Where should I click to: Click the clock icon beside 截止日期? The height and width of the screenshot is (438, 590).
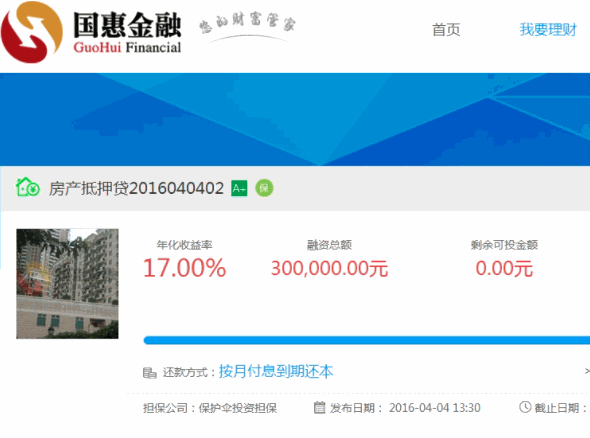point(525,407)
